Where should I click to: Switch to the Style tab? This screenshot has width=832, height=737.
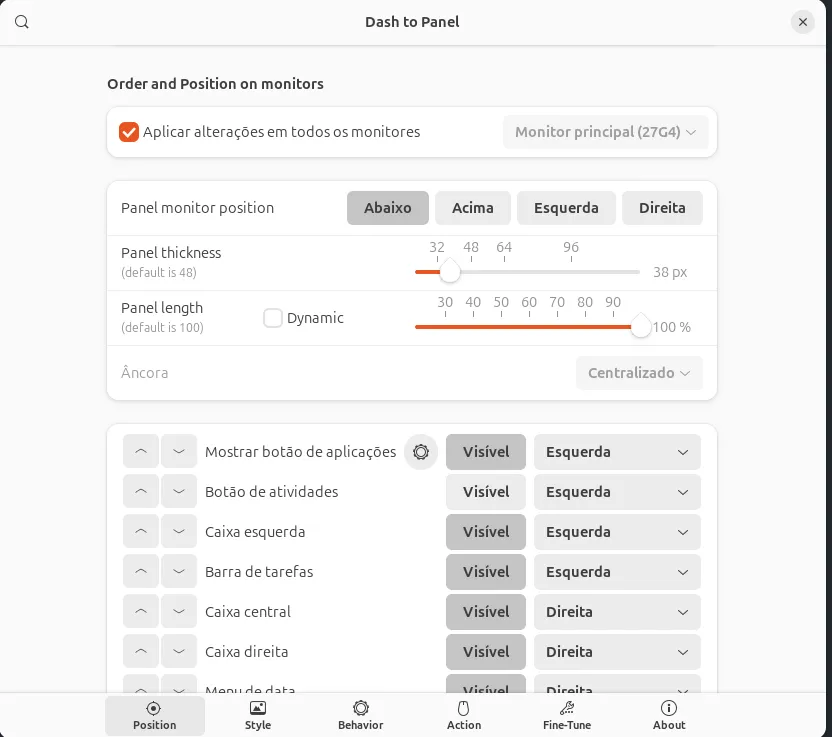(258, 715)
